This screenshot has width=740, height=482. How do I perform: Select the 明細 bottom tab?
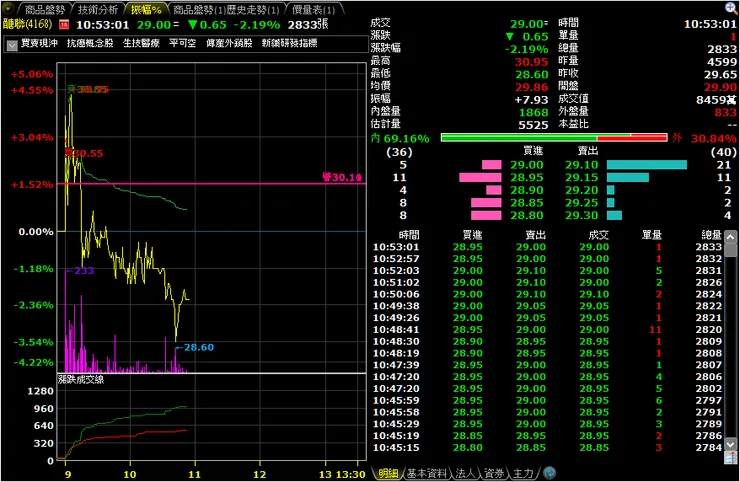click(x=388, y=473)
